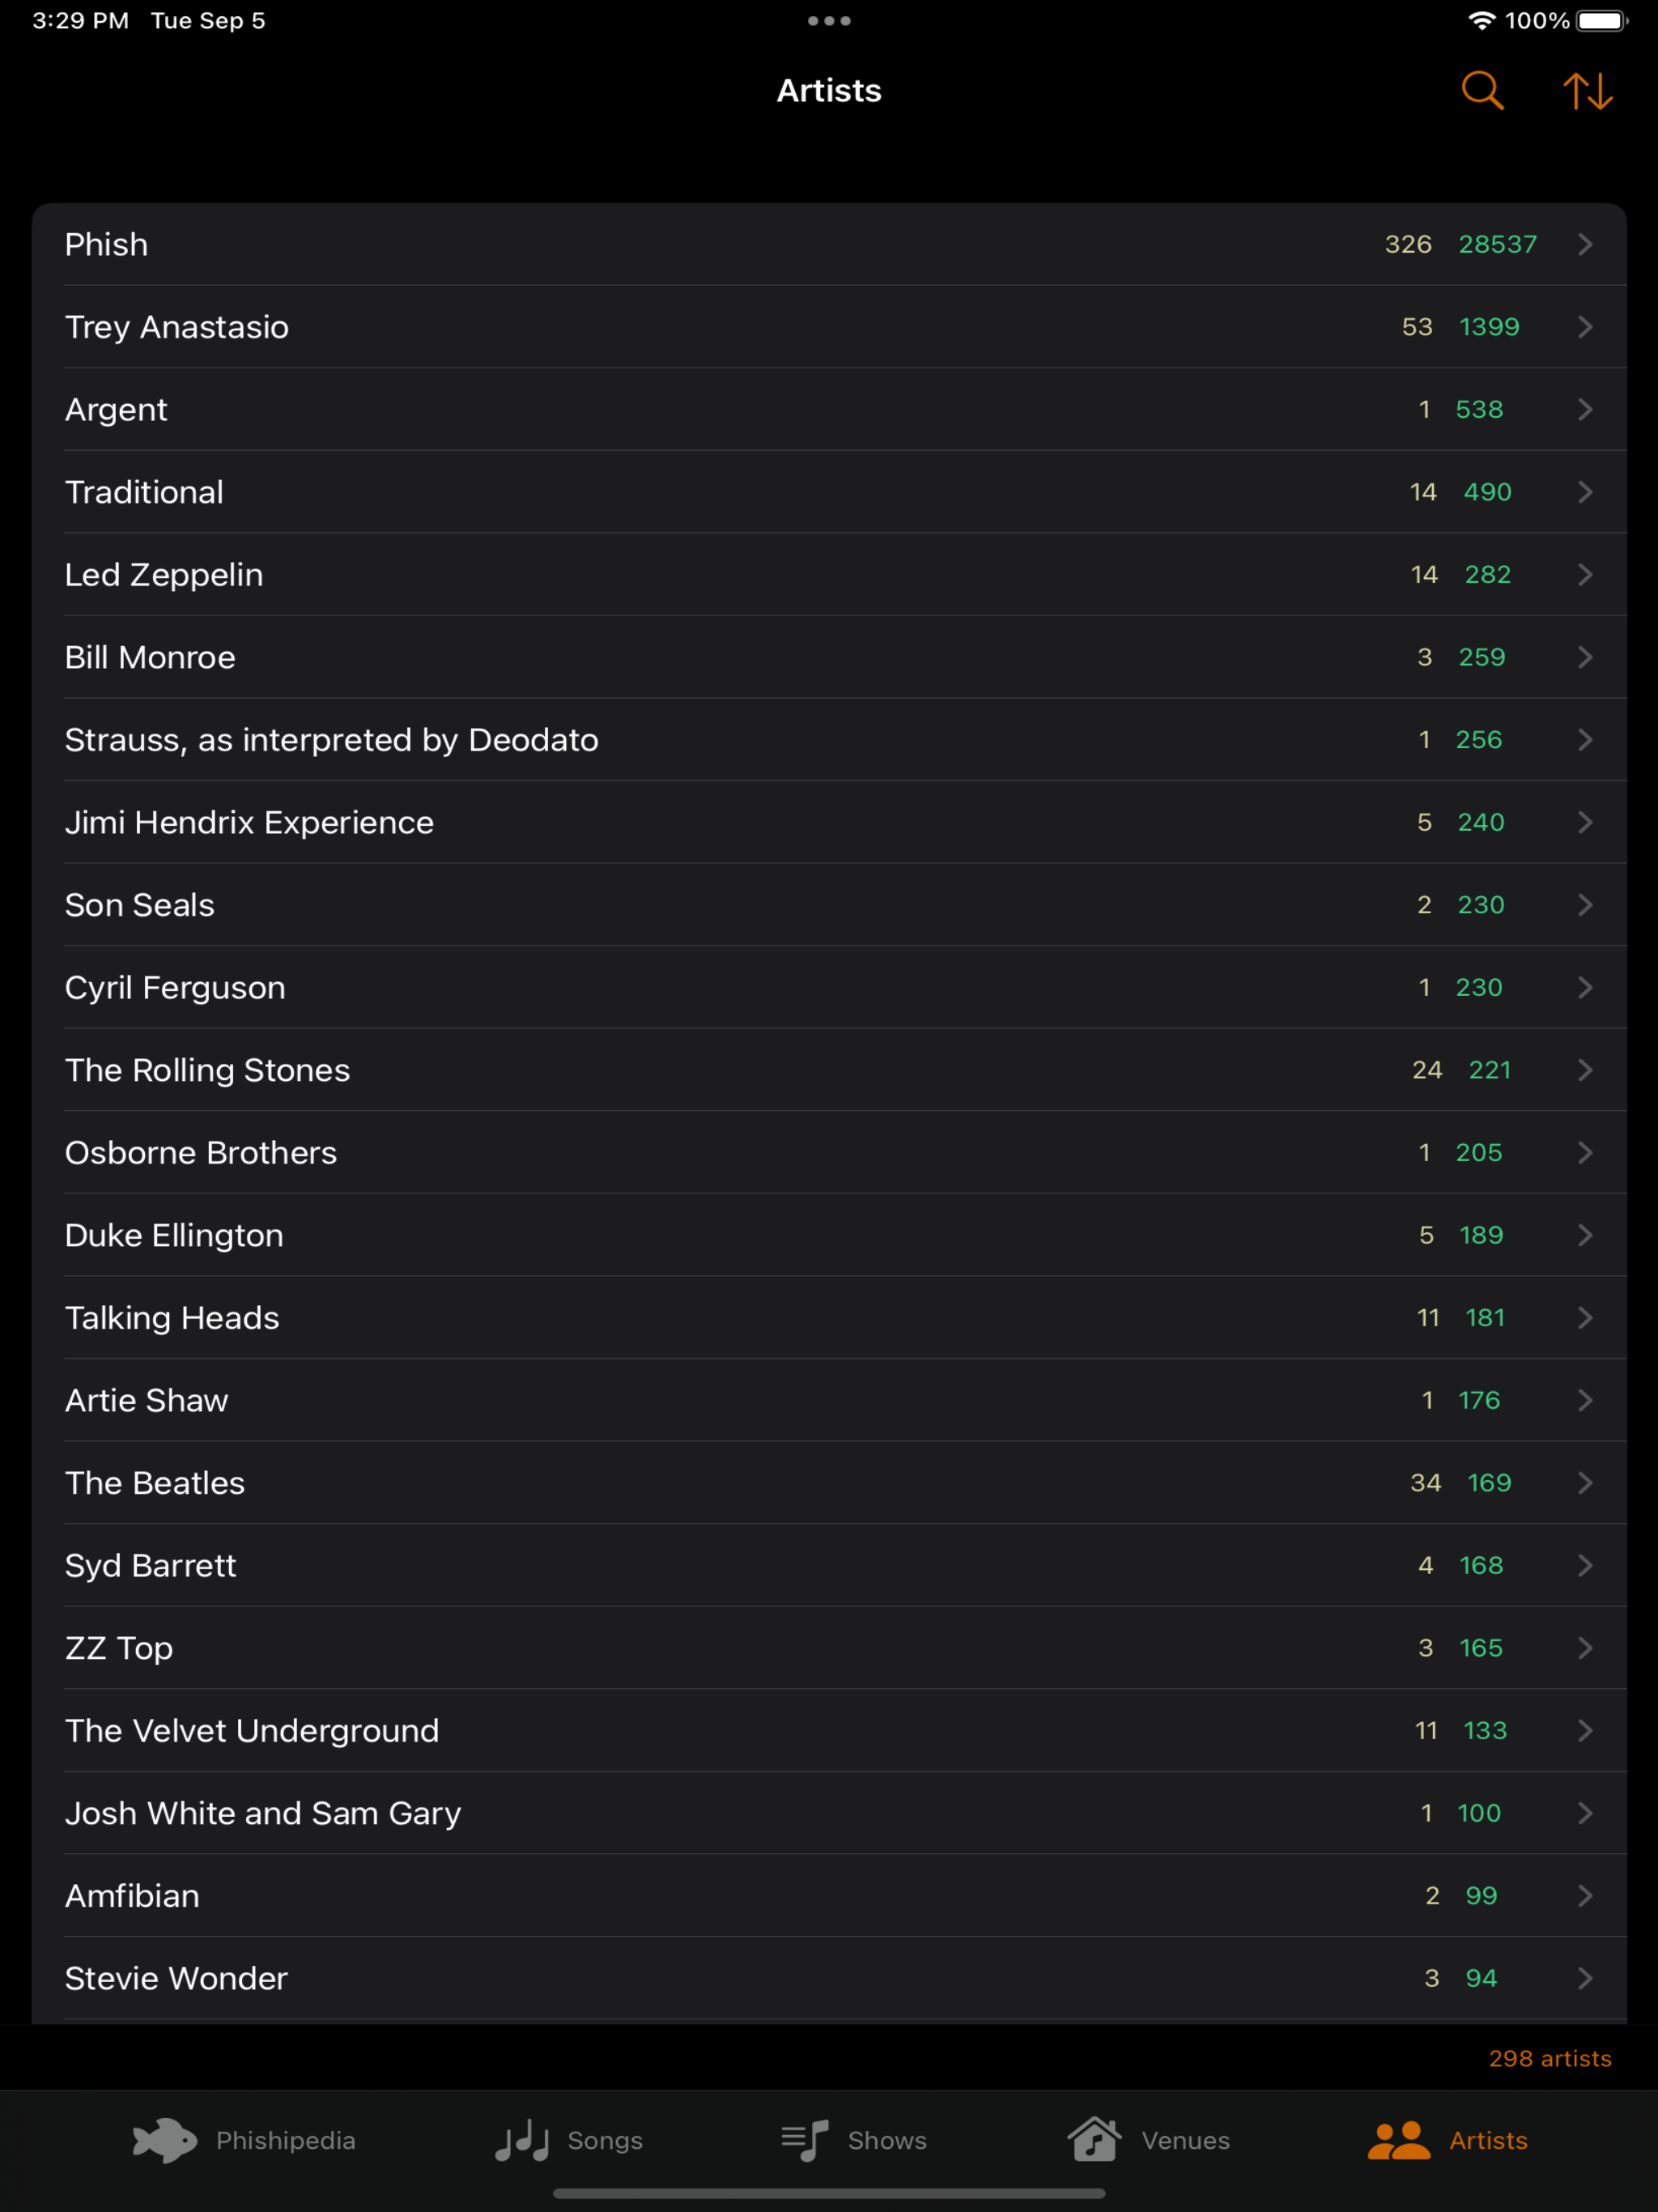1658x2212 pixels.
Task: Expand the Led Zeppelin row chevron
Action: pos(1585,575)
